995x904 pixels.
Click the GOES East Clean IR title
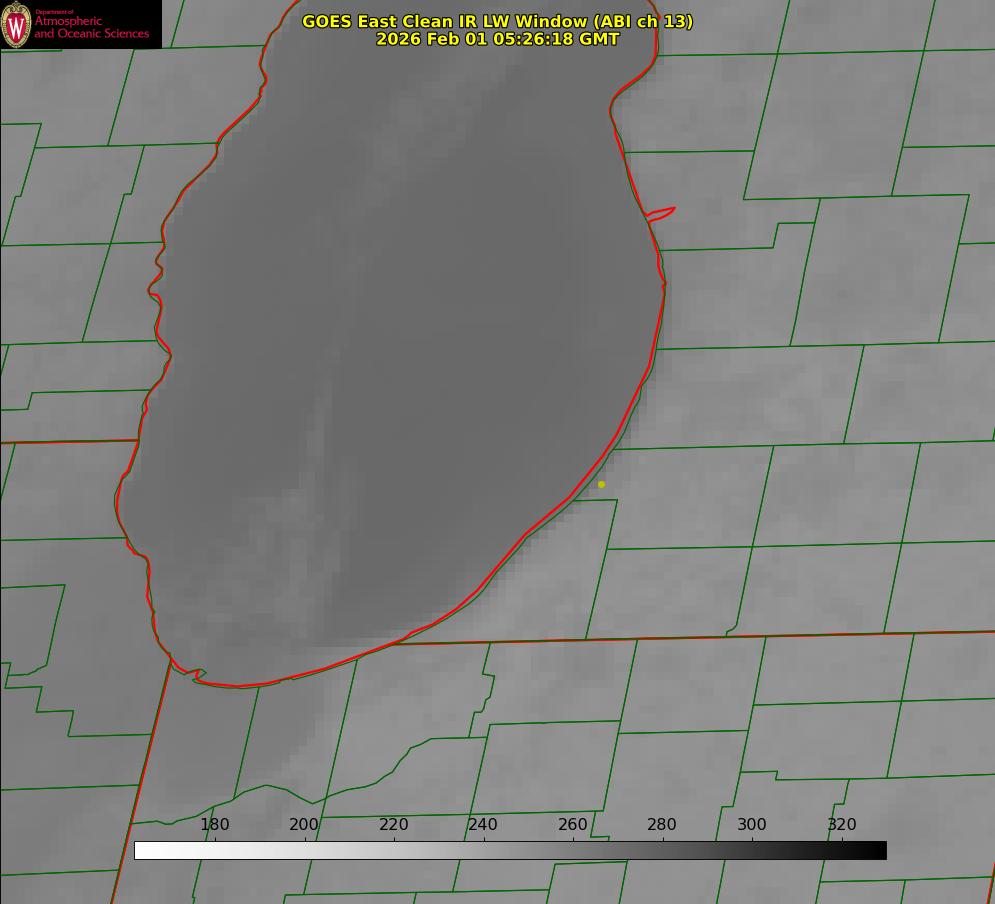(x=498, y=21)
